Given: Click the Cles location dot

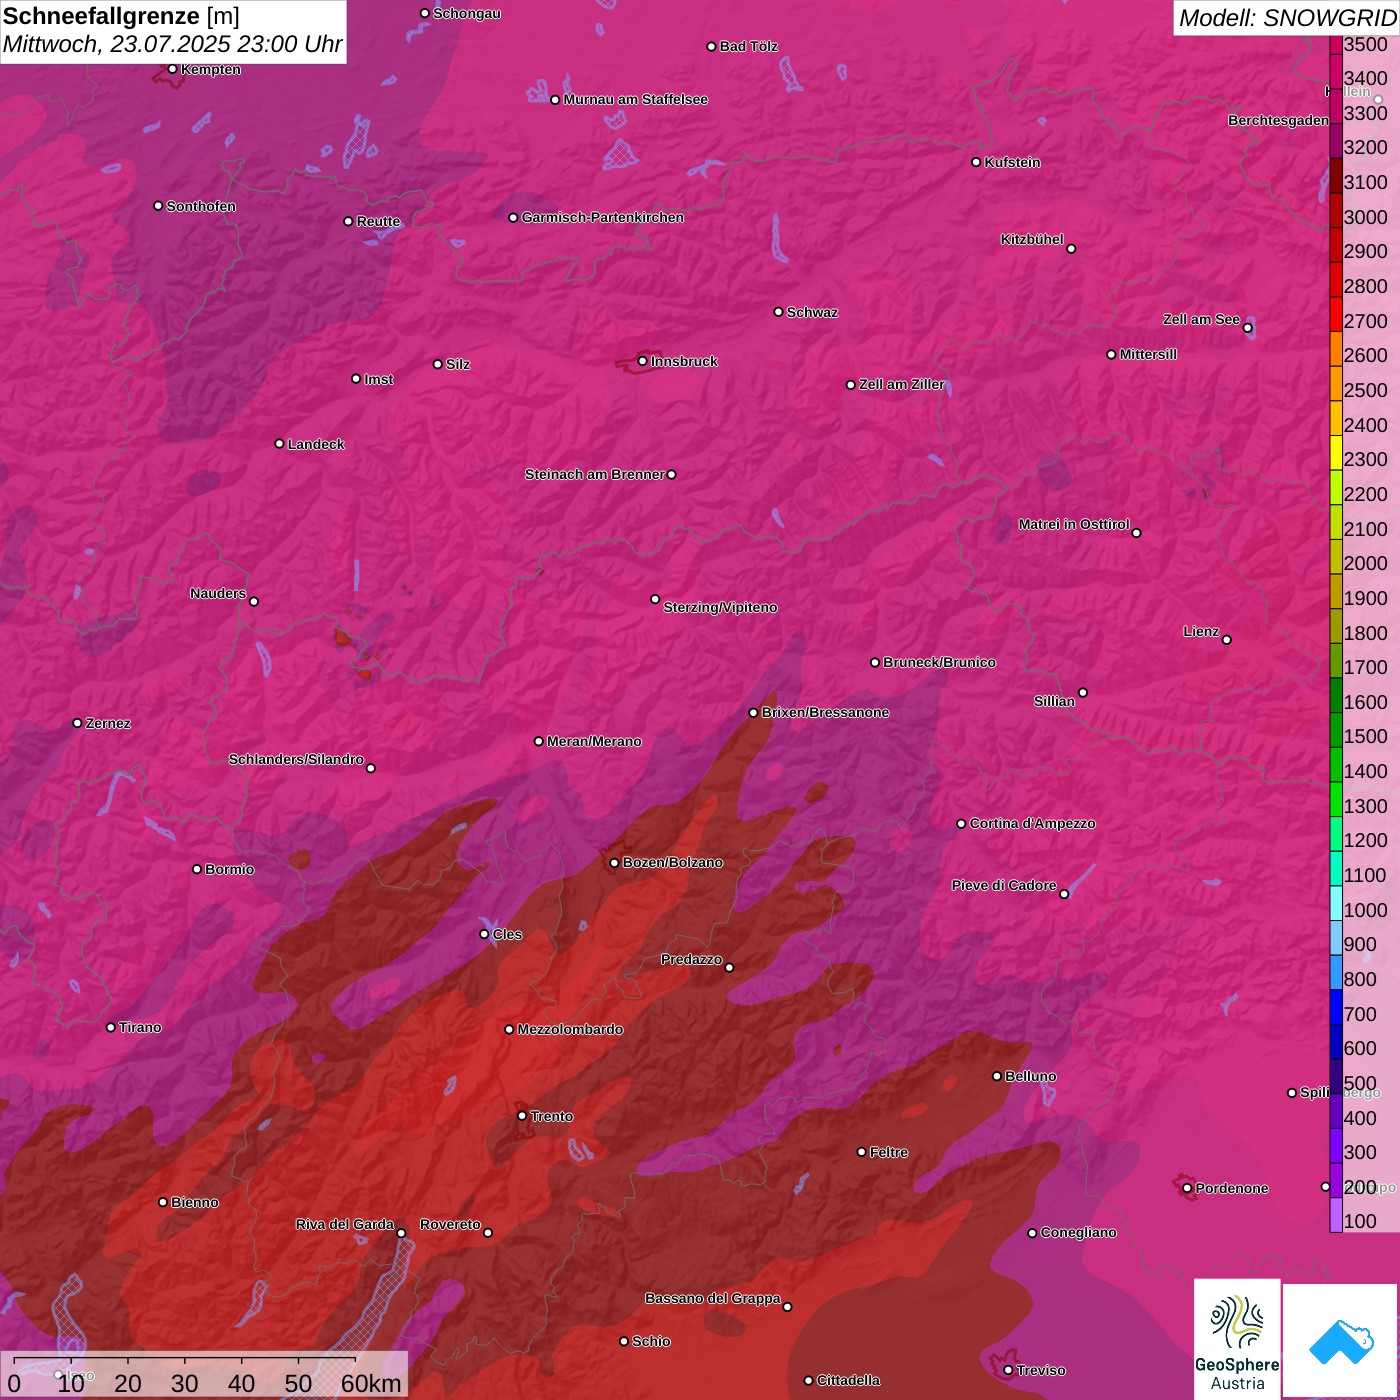Looking at the screenshot, I should (484, 934).
